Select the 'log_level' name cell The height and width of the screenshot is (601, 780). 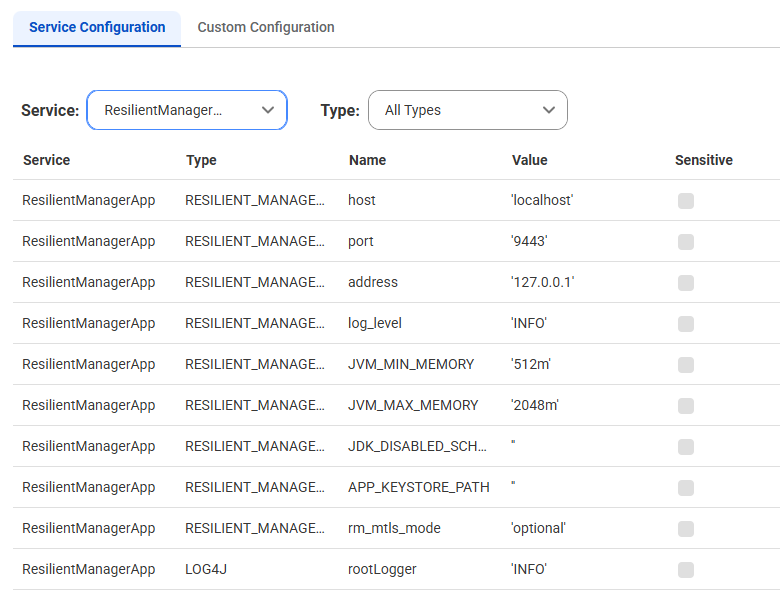[375, 323]
